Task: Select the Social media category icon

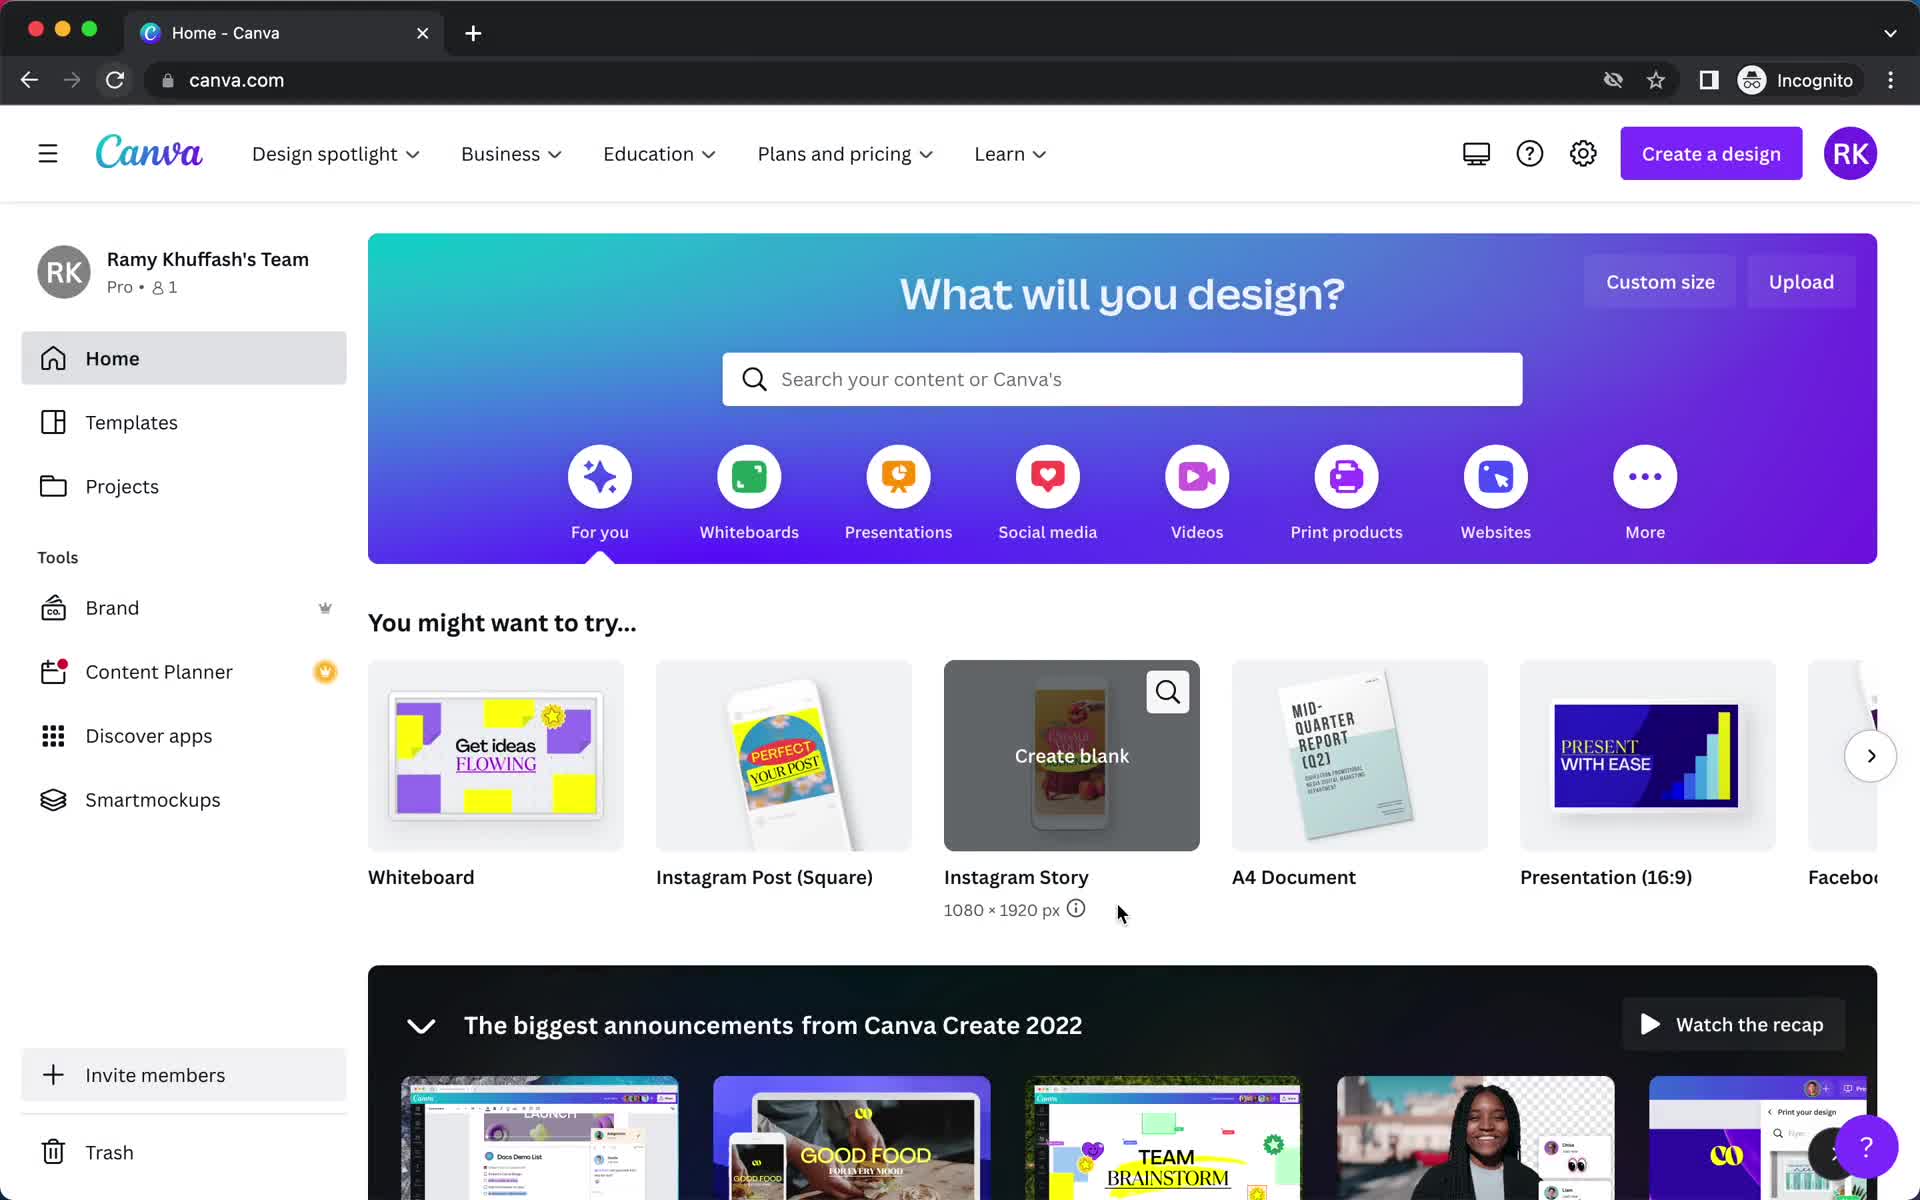Action: point(1048,477)
